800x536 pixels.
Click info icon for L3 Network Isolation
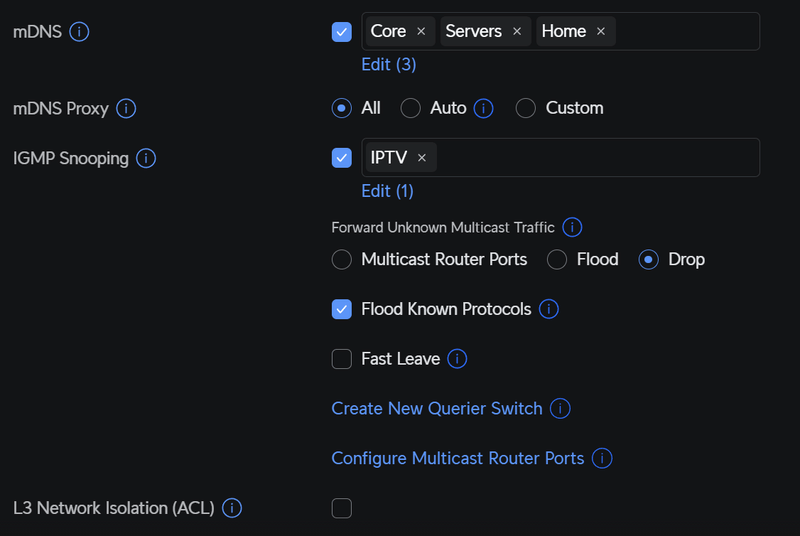[232, 508]
